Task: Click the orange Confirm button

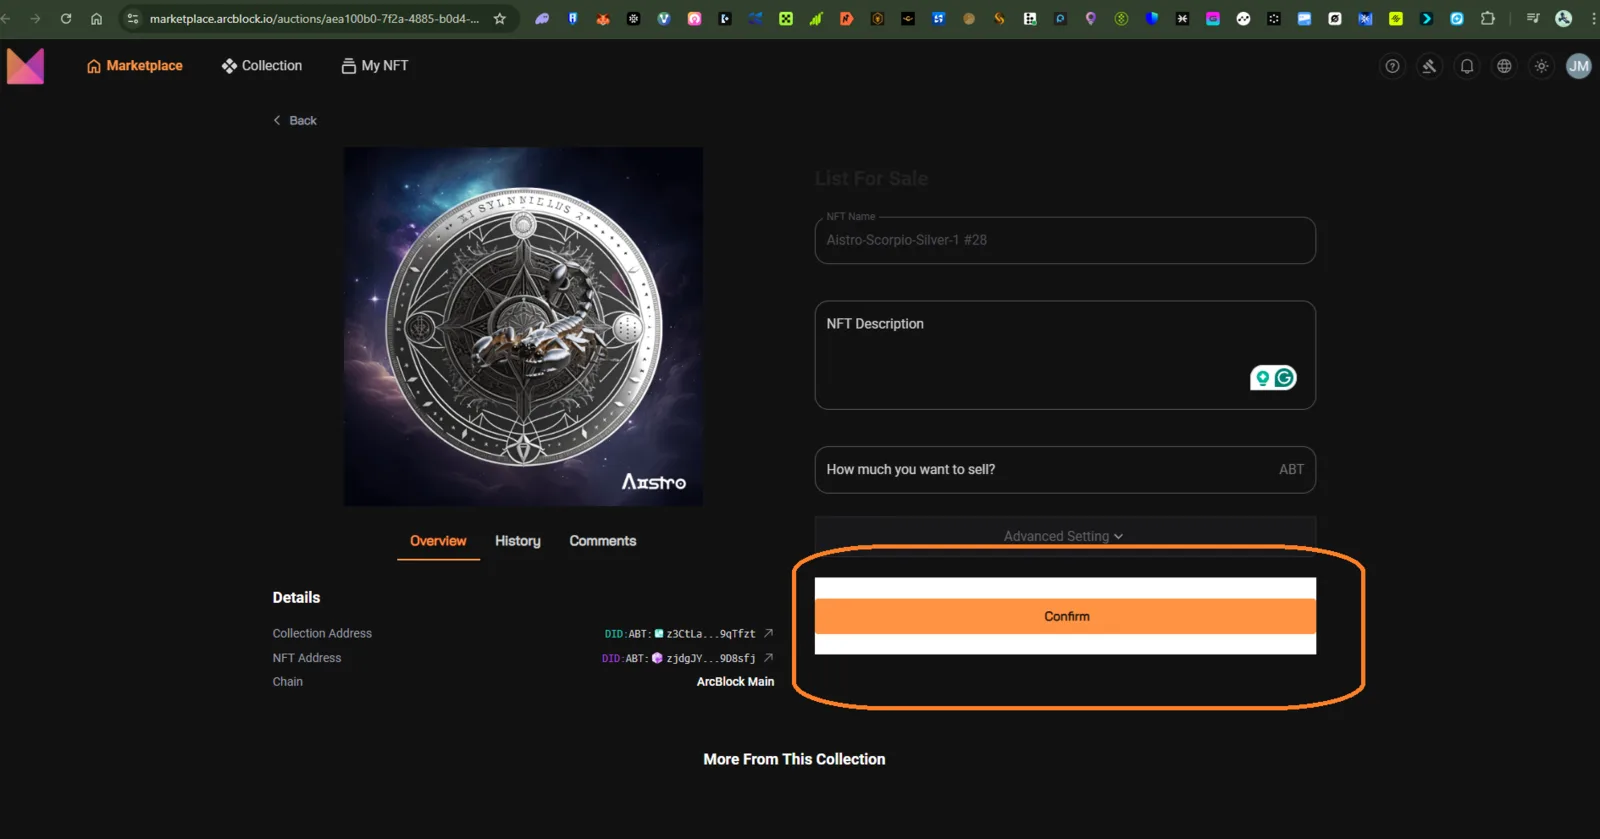Action: tap(1065, 616)
